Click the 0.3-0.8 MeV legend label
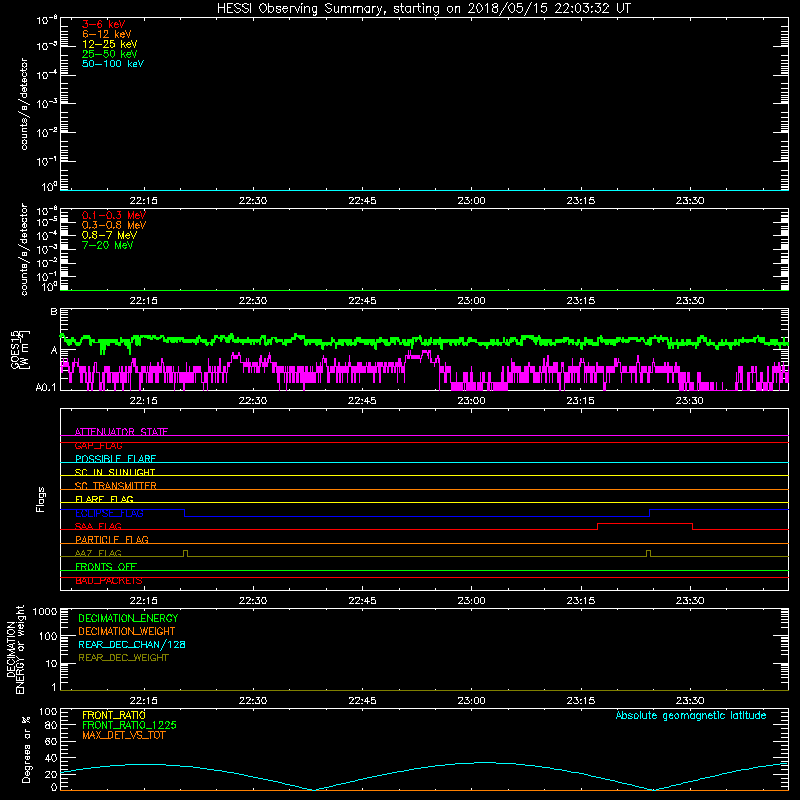The width and height of the screenshot is (800, 800). tap(114, 225)
